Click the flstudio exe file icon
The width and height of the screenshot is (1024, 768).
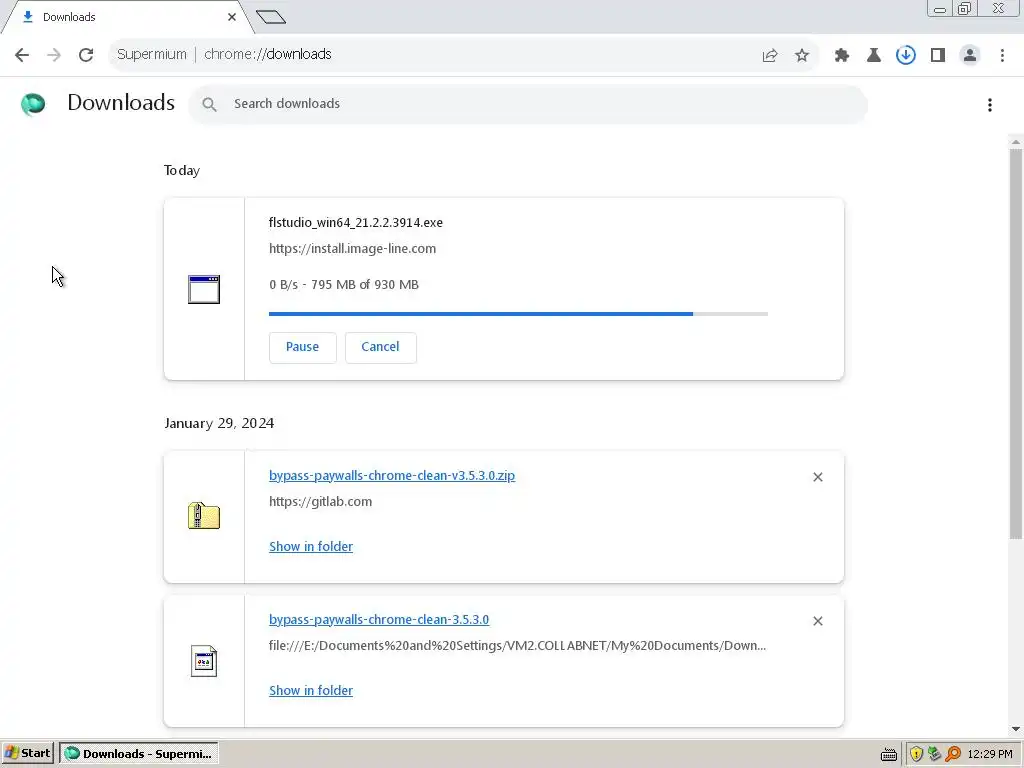204,289
